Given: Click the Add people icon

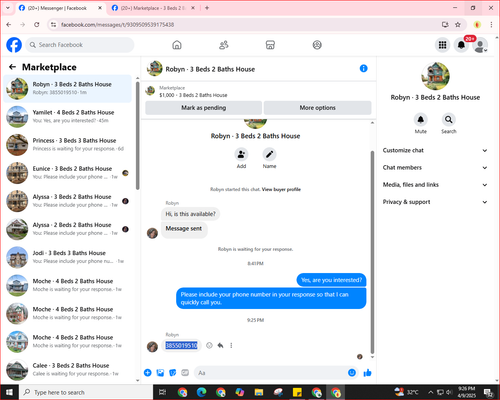Looking at the screenshot, I should [x=241, y=154].
